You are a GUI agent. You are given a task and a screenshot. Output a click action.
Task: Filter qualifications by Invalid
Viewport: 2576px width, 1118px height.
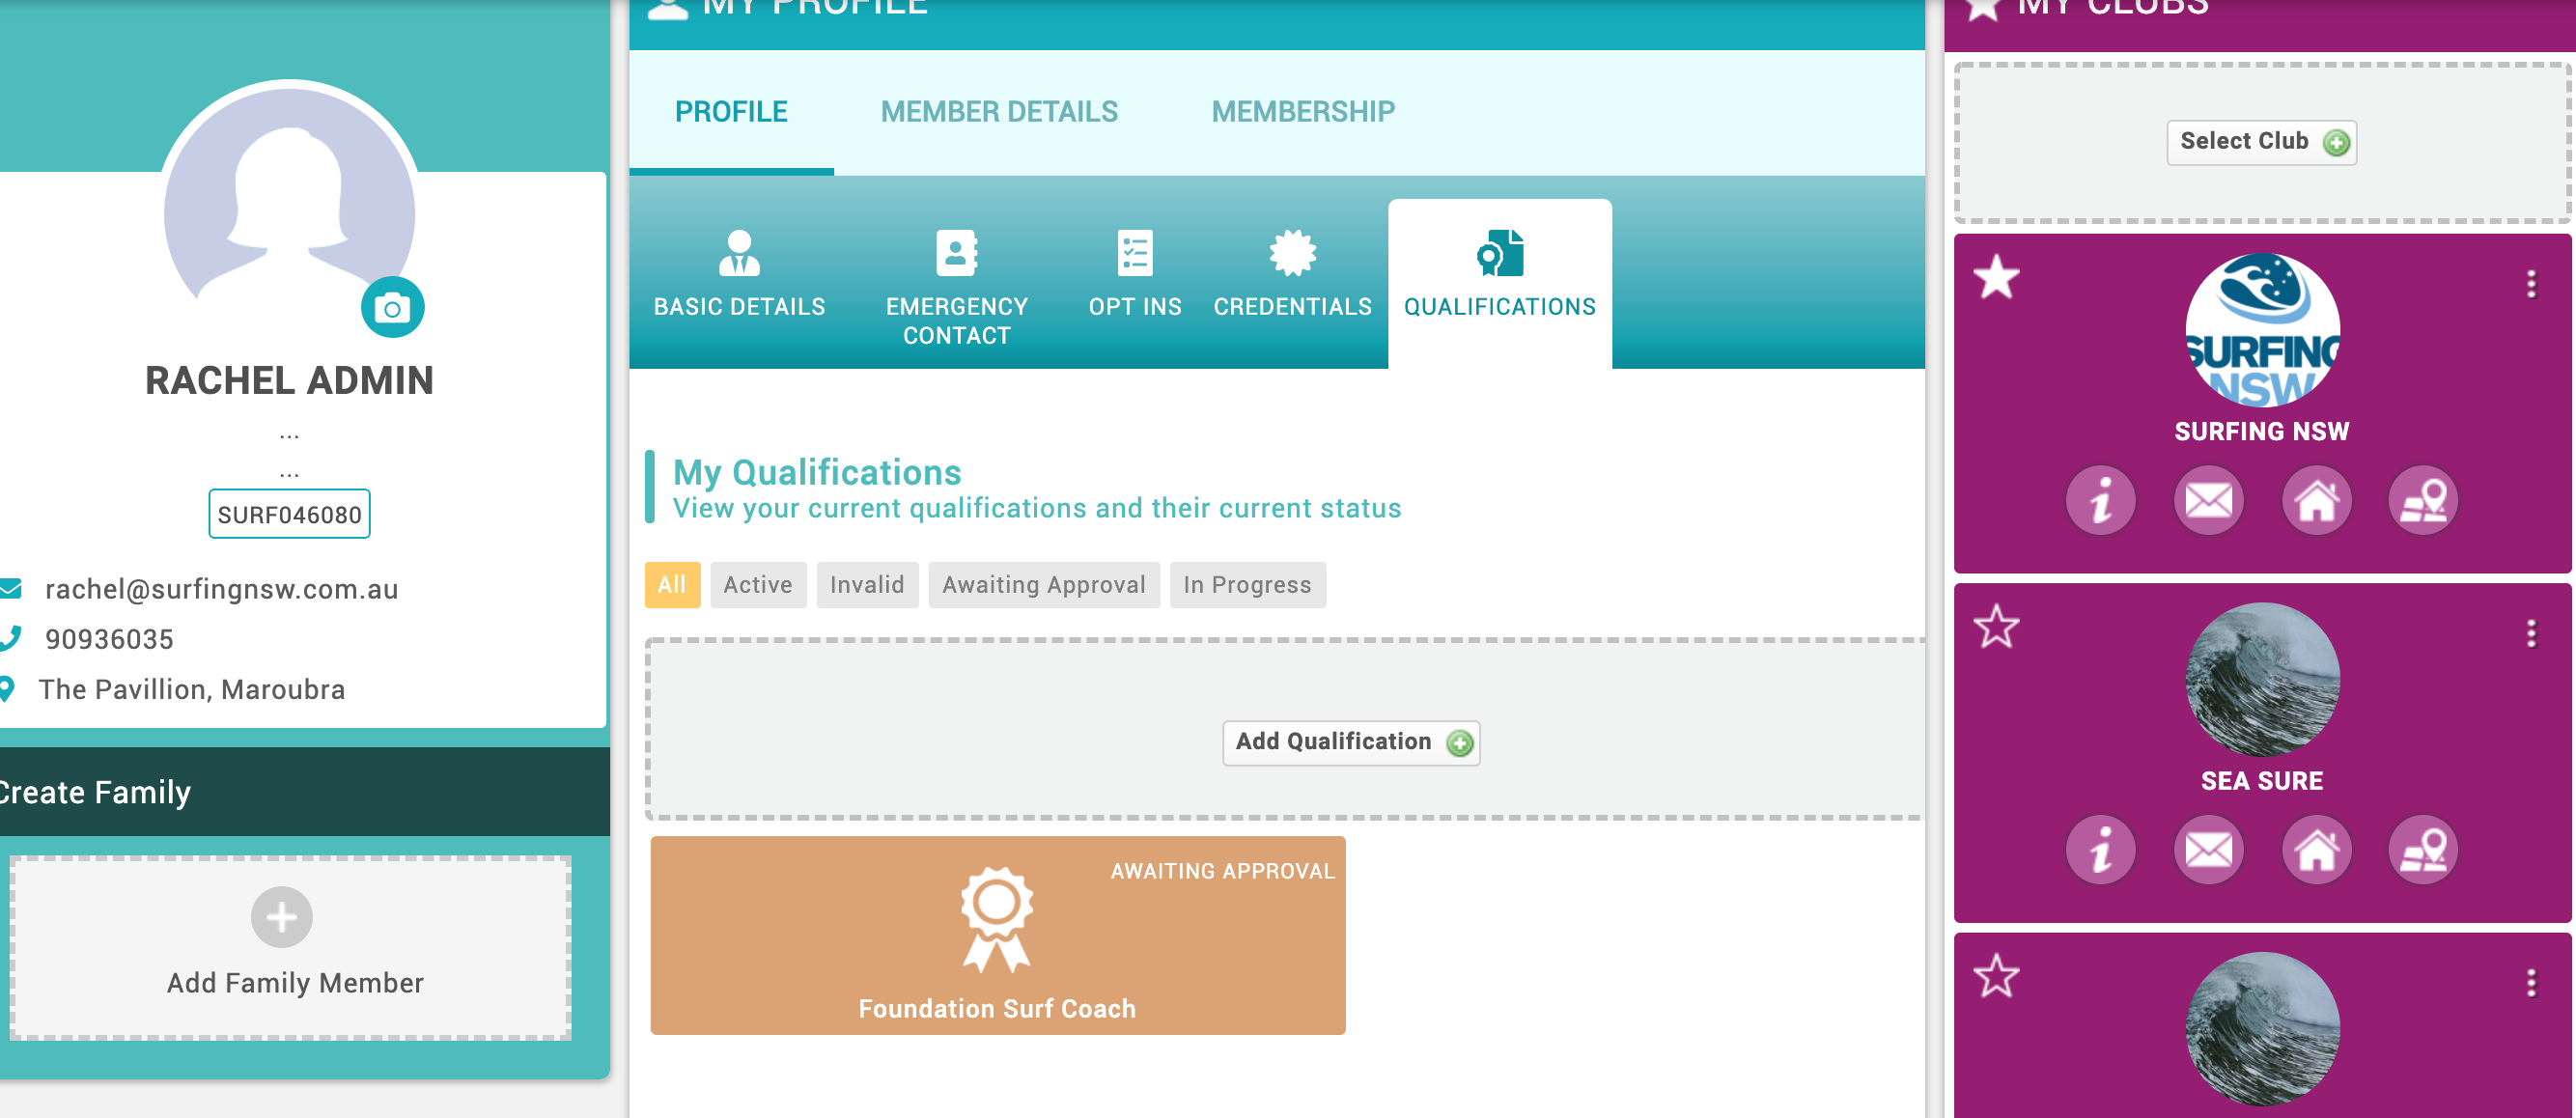(867, 585)
